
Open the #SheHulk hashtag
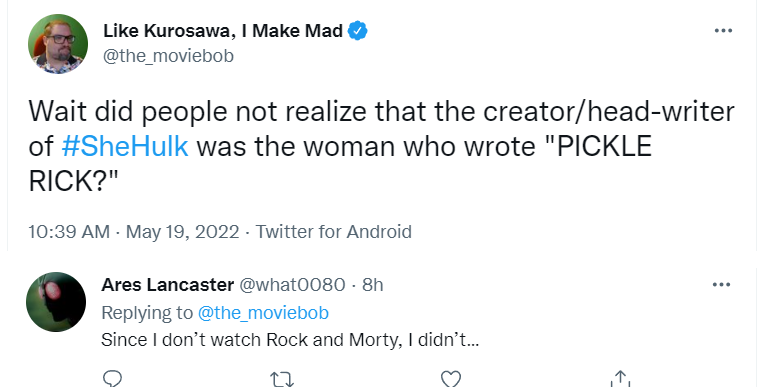click(x=125, y=146)
